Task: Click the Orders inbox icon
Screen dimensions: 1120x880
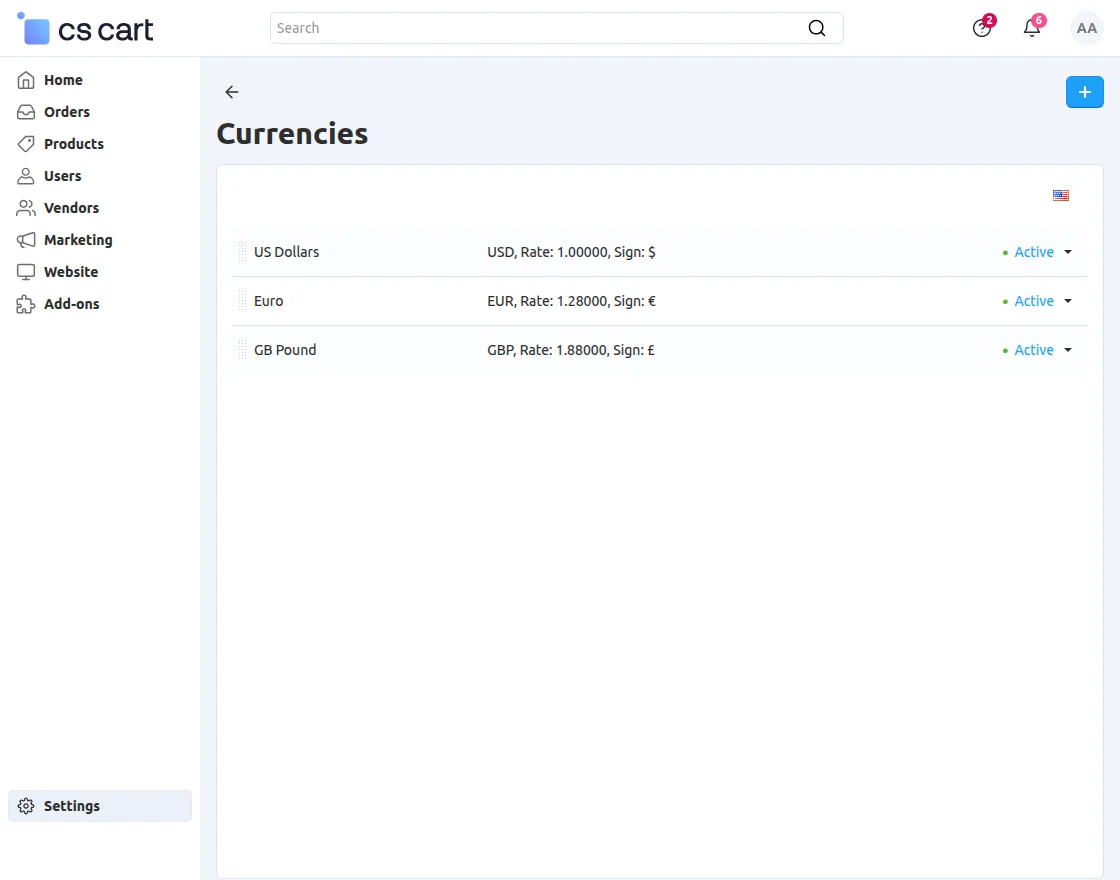Action: click(x=26, y=112)
